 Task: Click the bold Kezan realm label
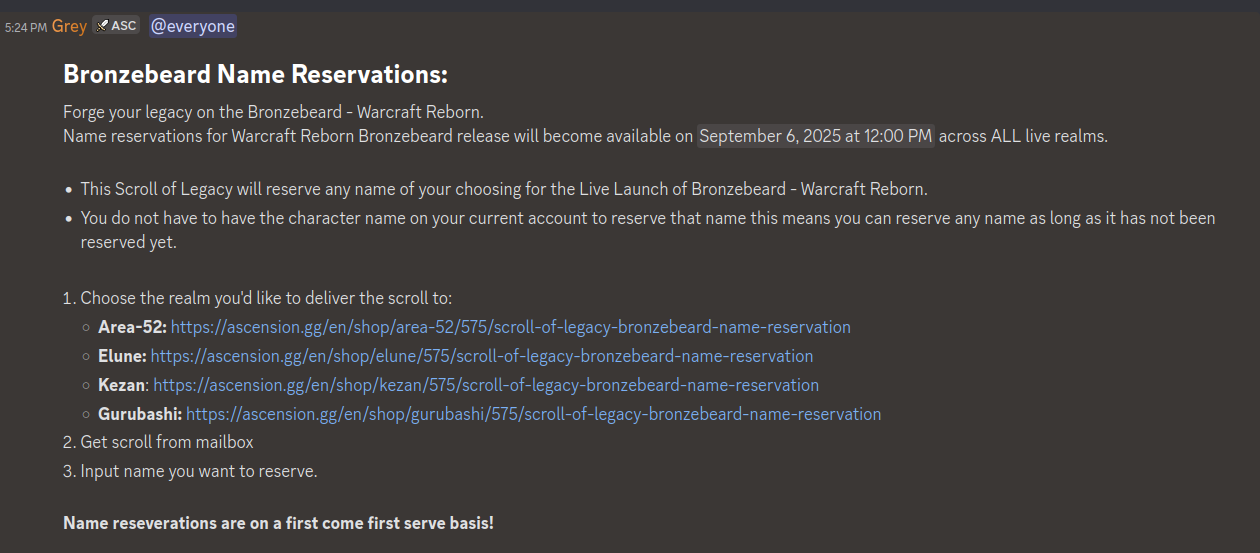(x=121, y=385)
